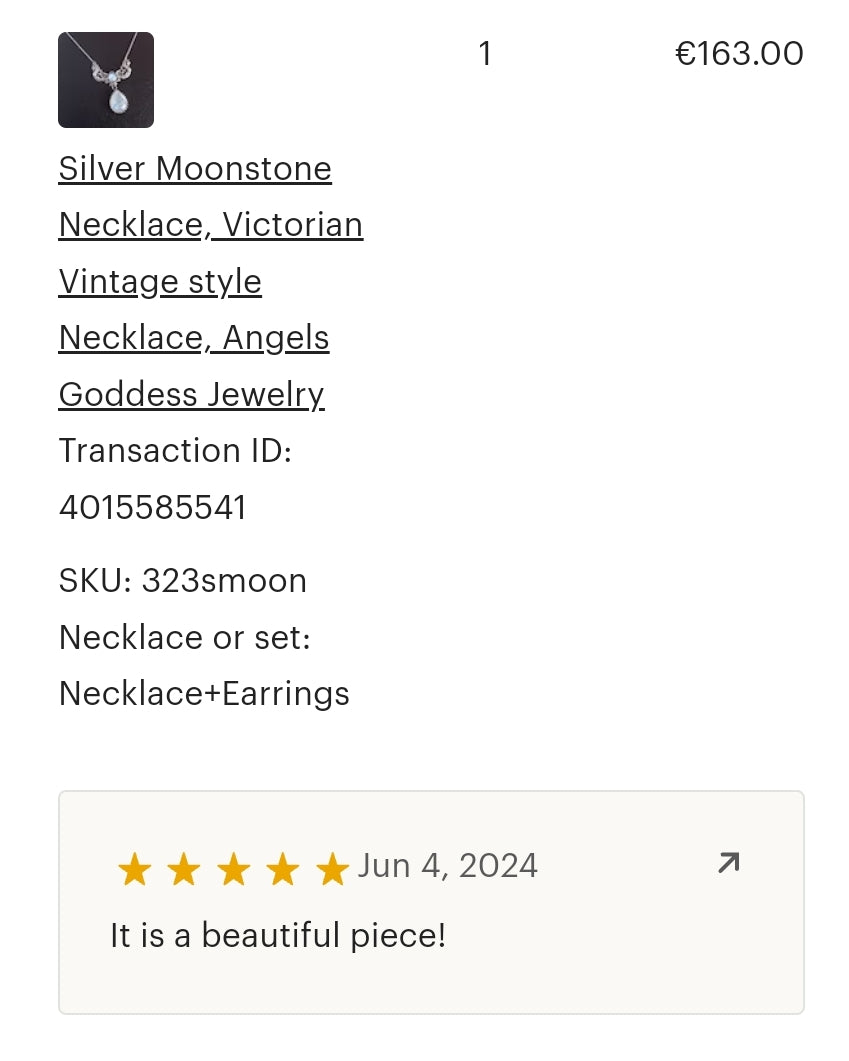Screen dimensions: 849x1061
Task: Open the moonstone necklace product thumbnail
Action: pos(106,80)
